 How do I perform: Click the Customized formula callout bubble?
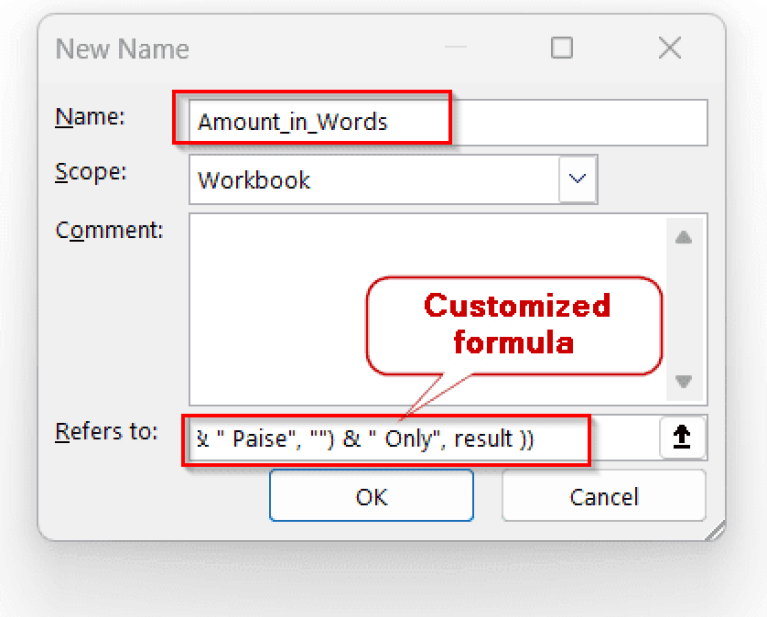pyautogui.click(x=515, y=324)
